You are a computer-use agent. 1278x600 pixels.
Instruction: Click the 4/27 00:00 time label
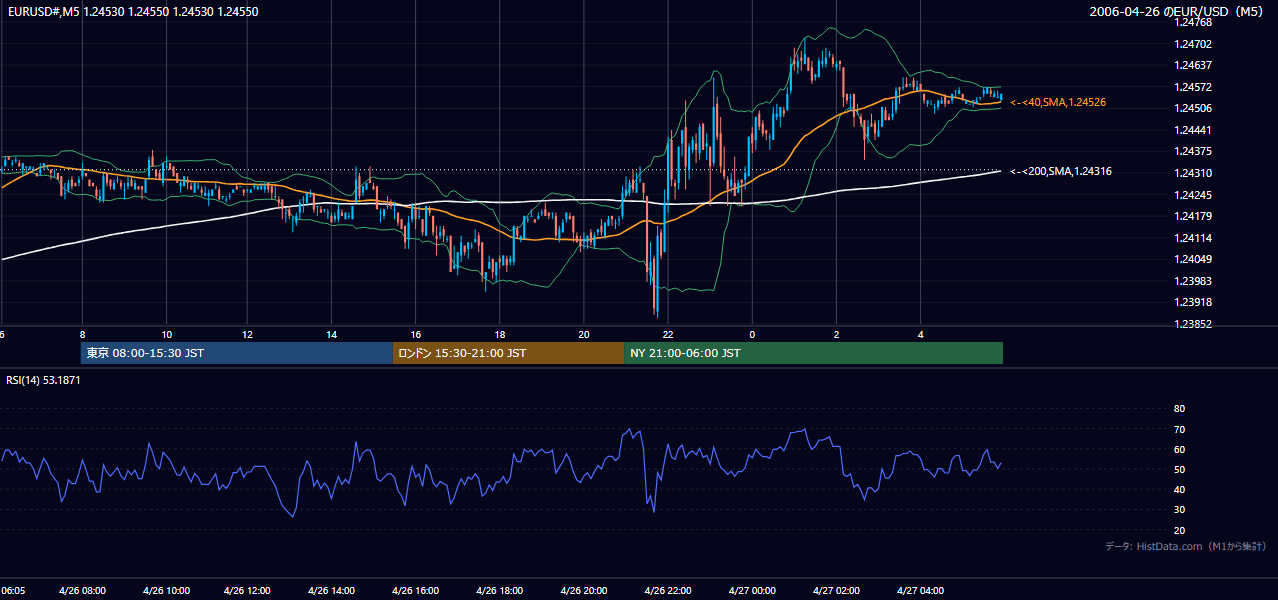pyautogui.click(x=752, y=591)
